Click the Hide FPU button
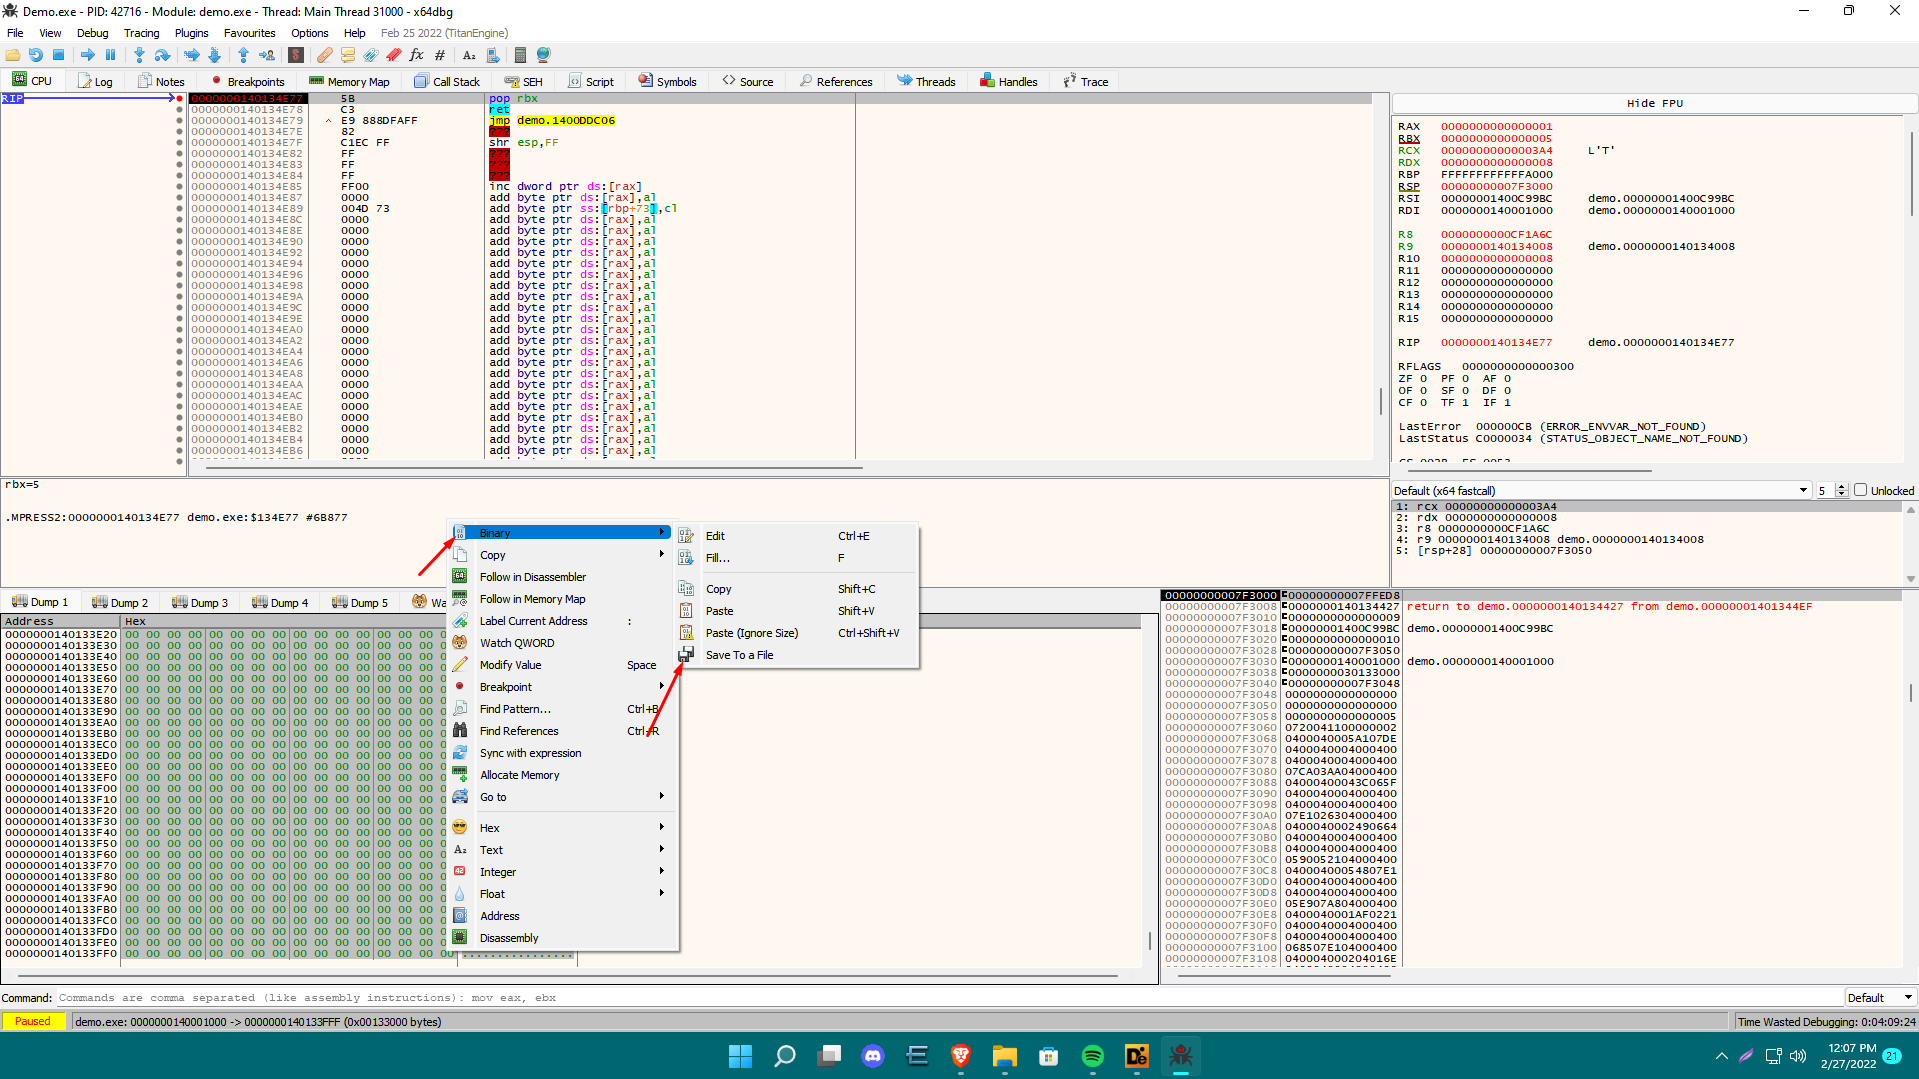1919x1079 pixels. [1654, 103]
